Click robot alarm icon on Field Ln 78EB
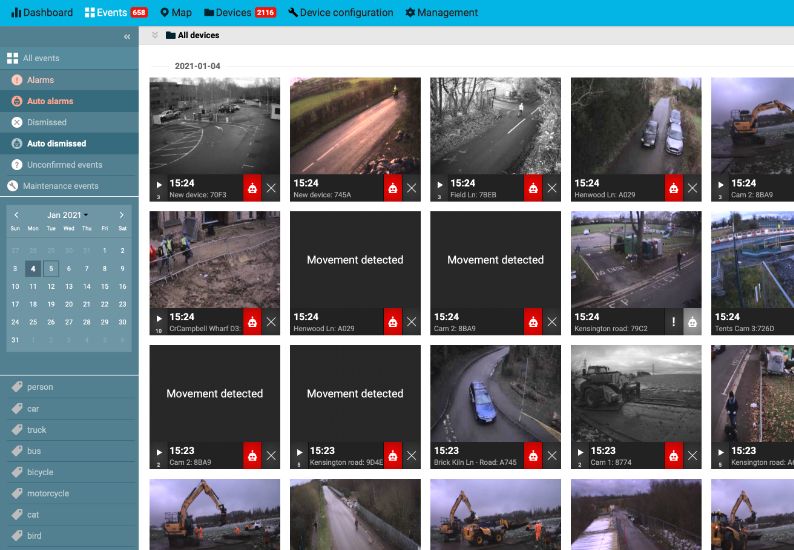The height and width of the screenshot is (550, 794). (x=533, y=188)
